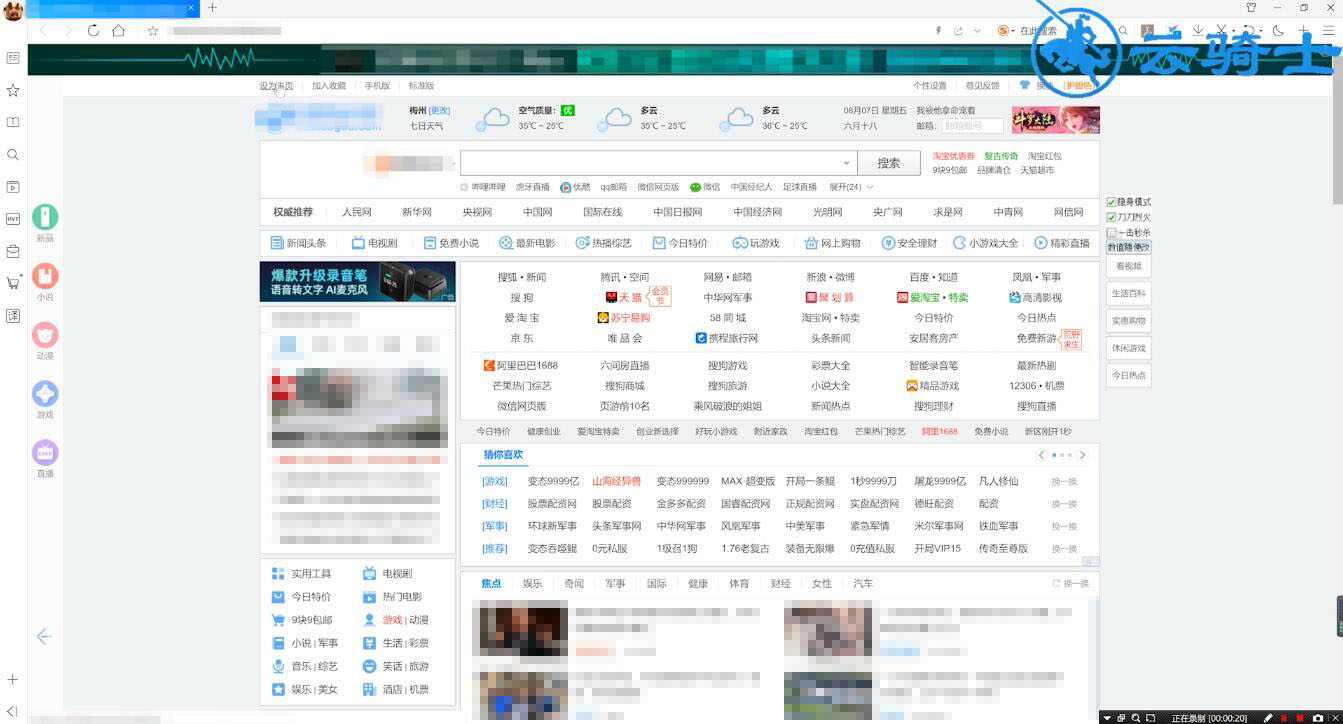
Task: Show next 猜你喜欢 page arrow
Action: [x=1082, y=455]
